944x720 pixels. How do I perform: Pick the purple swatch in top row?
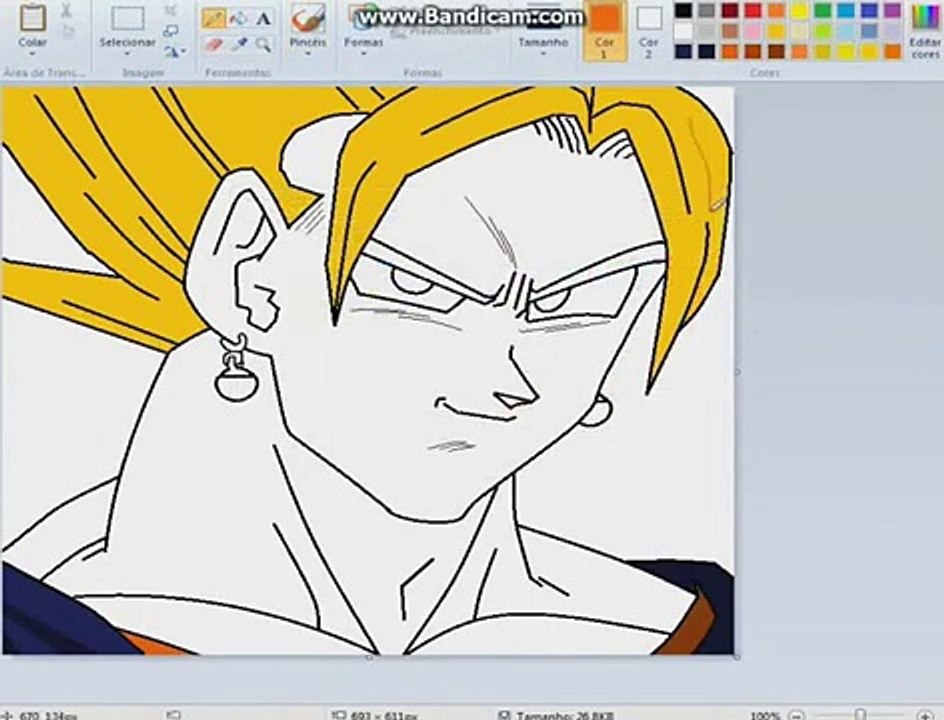pyautogui.click(x=893, y=10)
